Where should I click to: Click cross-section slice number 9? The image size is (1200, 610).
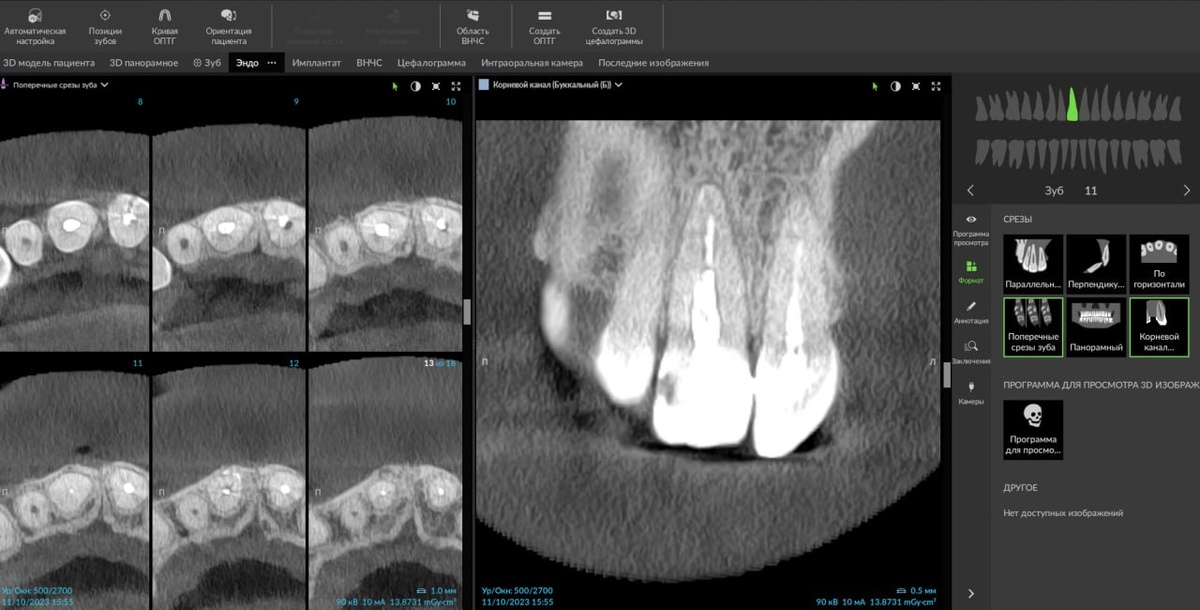296,102
